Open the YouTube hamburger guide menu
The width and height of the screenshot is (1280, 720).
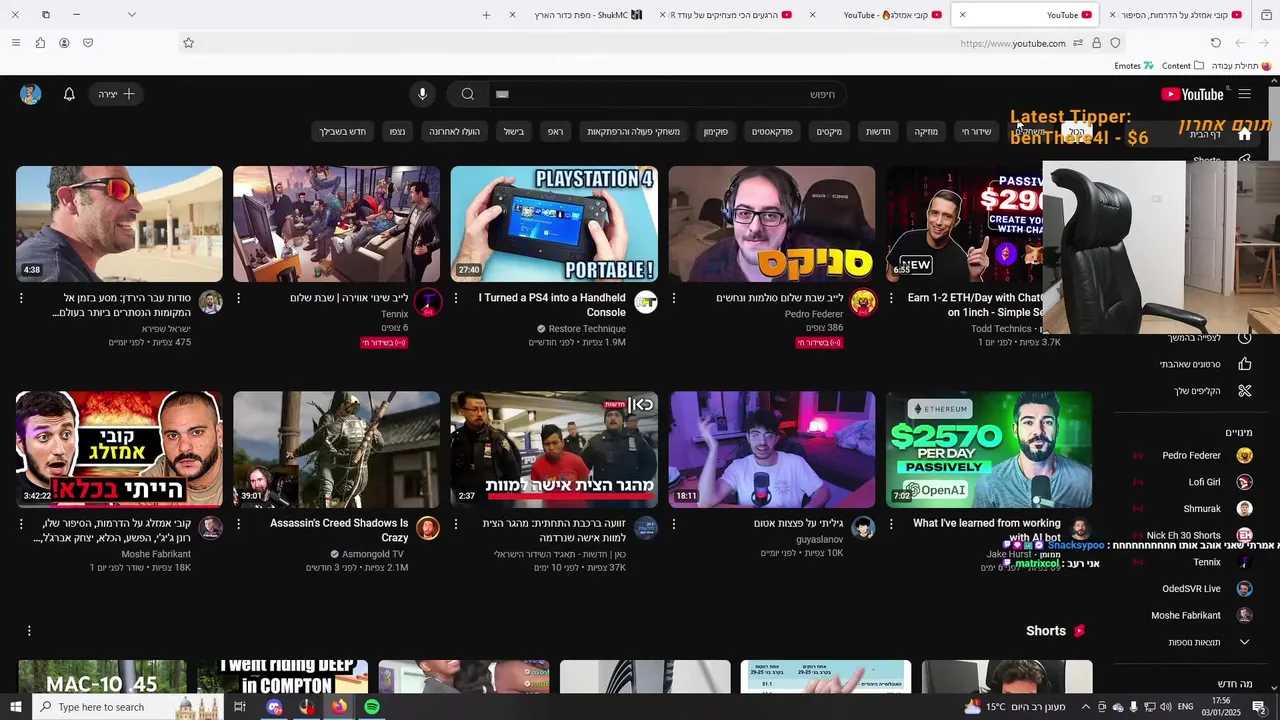1244,94
